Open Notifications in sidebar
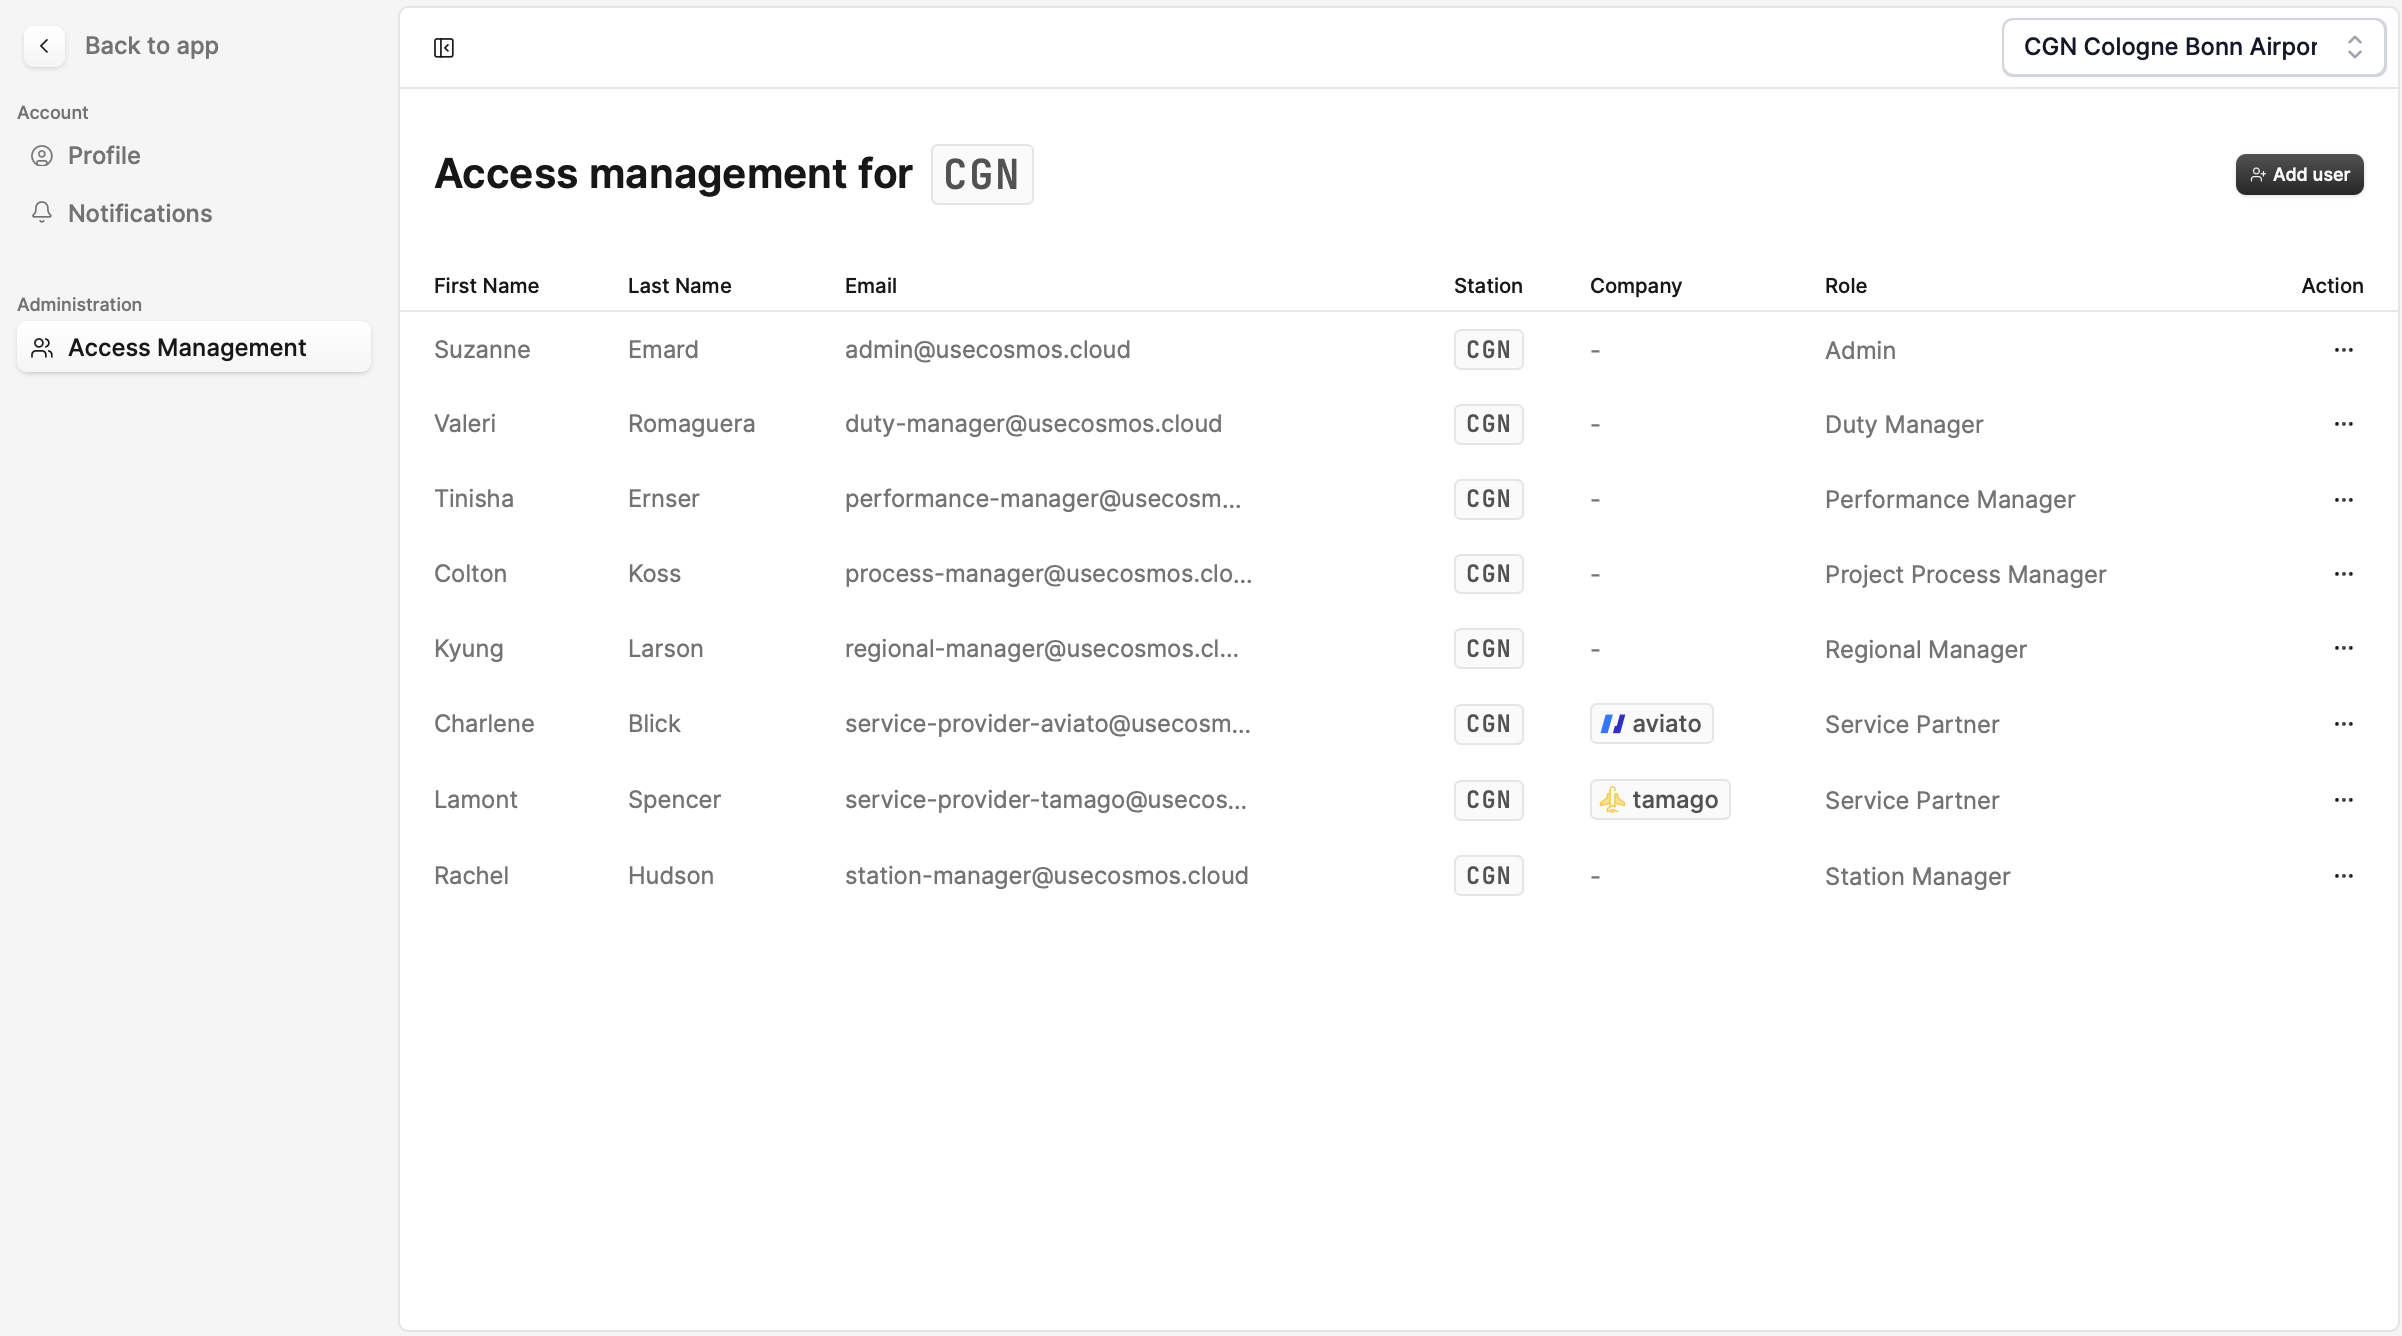This screenshot has height=1336, width=2402. (x=140, y=213)
